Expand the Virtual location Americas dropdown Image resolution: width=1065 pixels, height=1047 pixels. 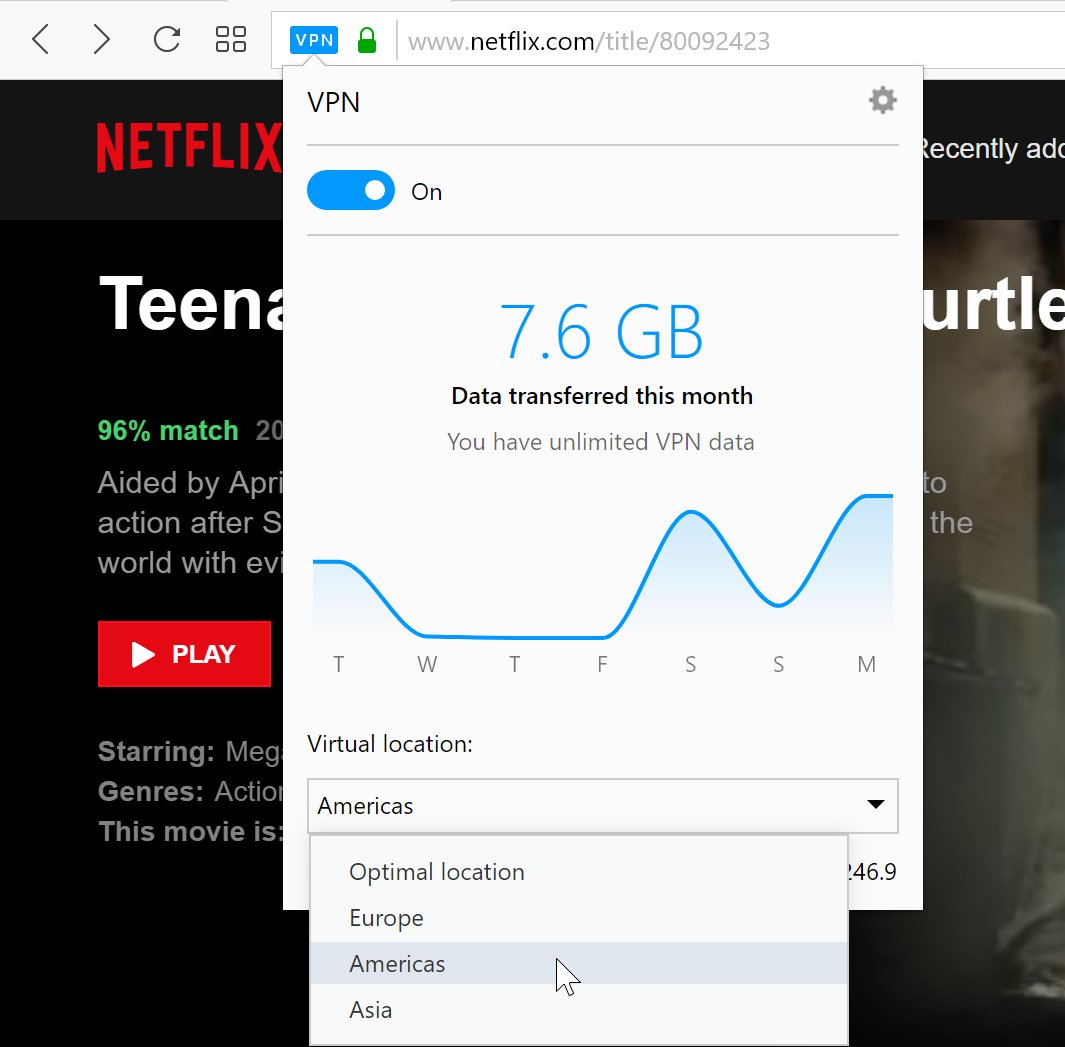[602, 806]
